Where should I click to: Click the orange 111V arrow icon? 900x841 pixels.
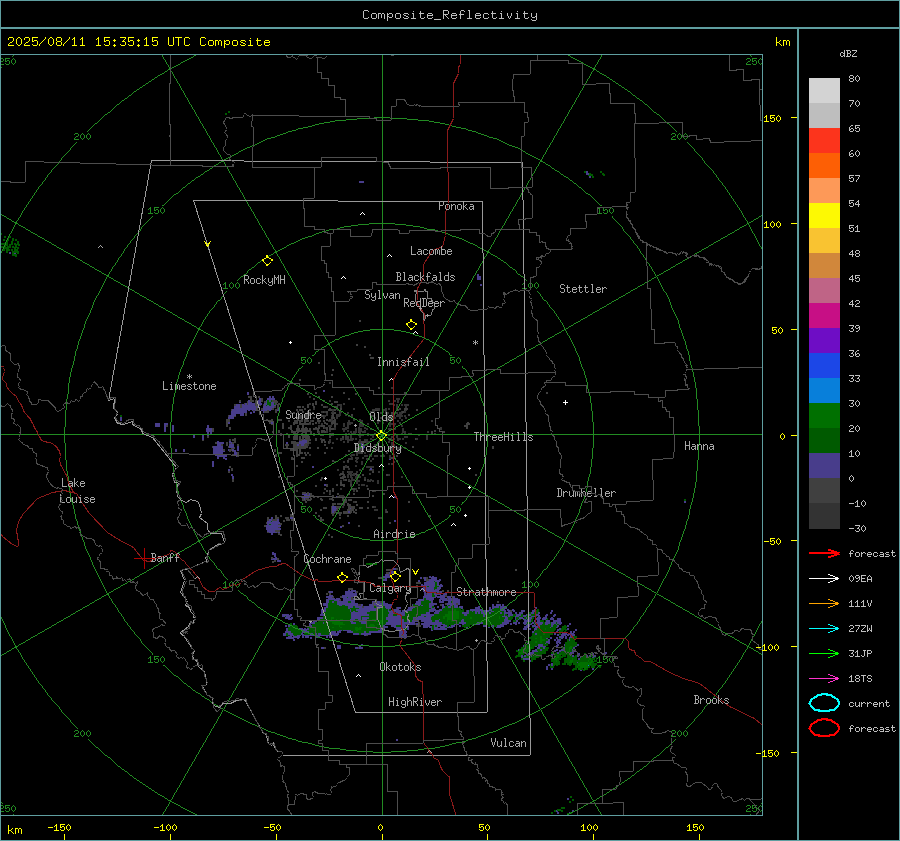pyautogui.click(x=824, y=603)
